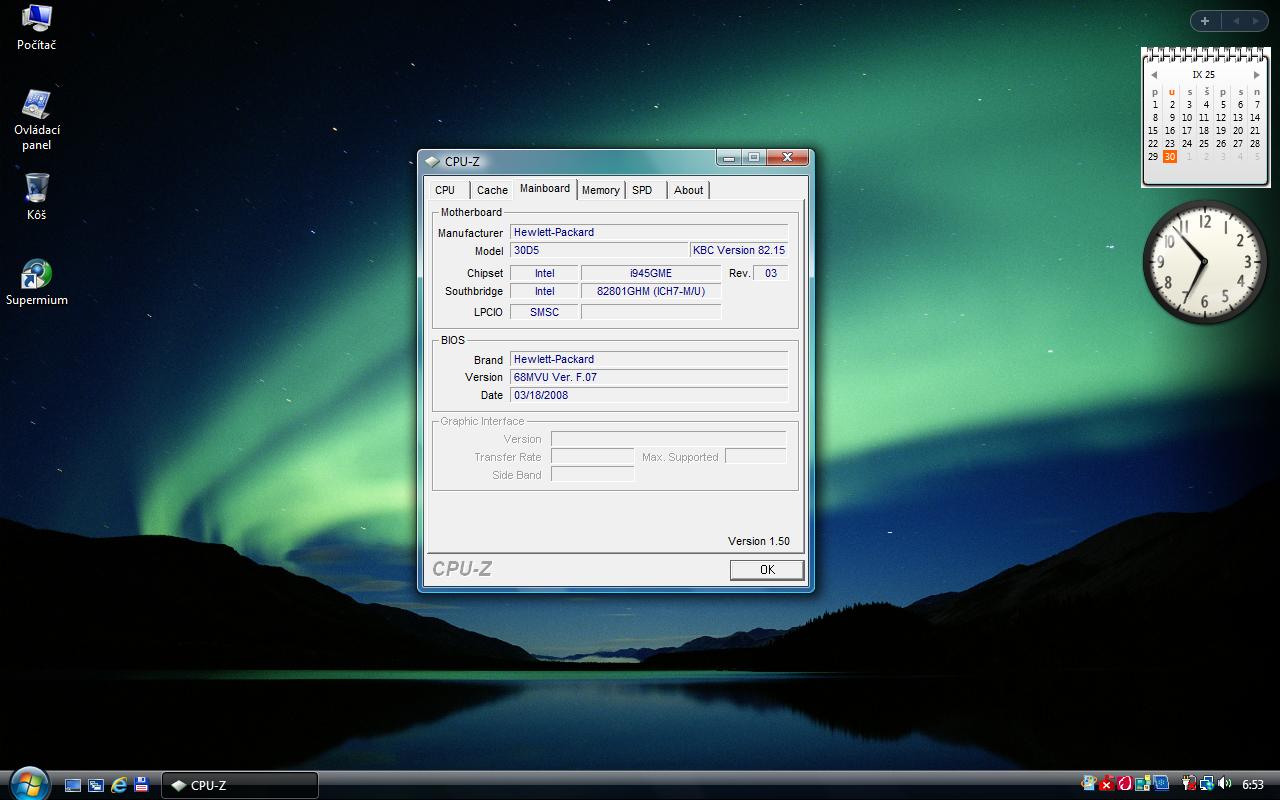Select the Mainboard tab

click(x=545, y=189)
